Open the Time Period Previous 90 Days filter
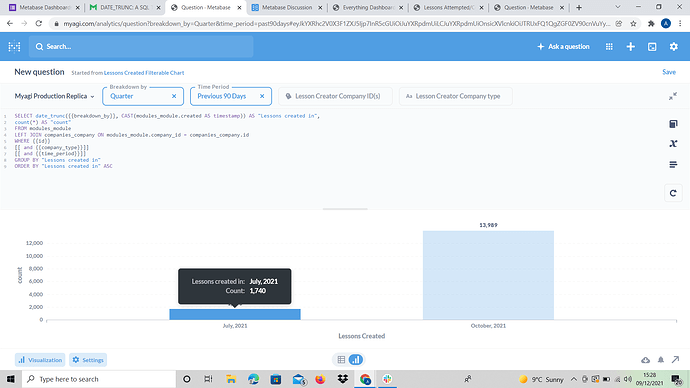The height and width of the screenshot is (388, 690). point(226,96)
